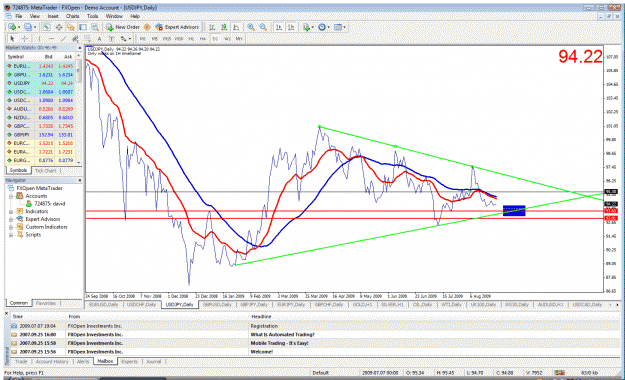Screen dimensions: 625x380
Task: Open the New Chart dropdown arrow
Action: 19,27
